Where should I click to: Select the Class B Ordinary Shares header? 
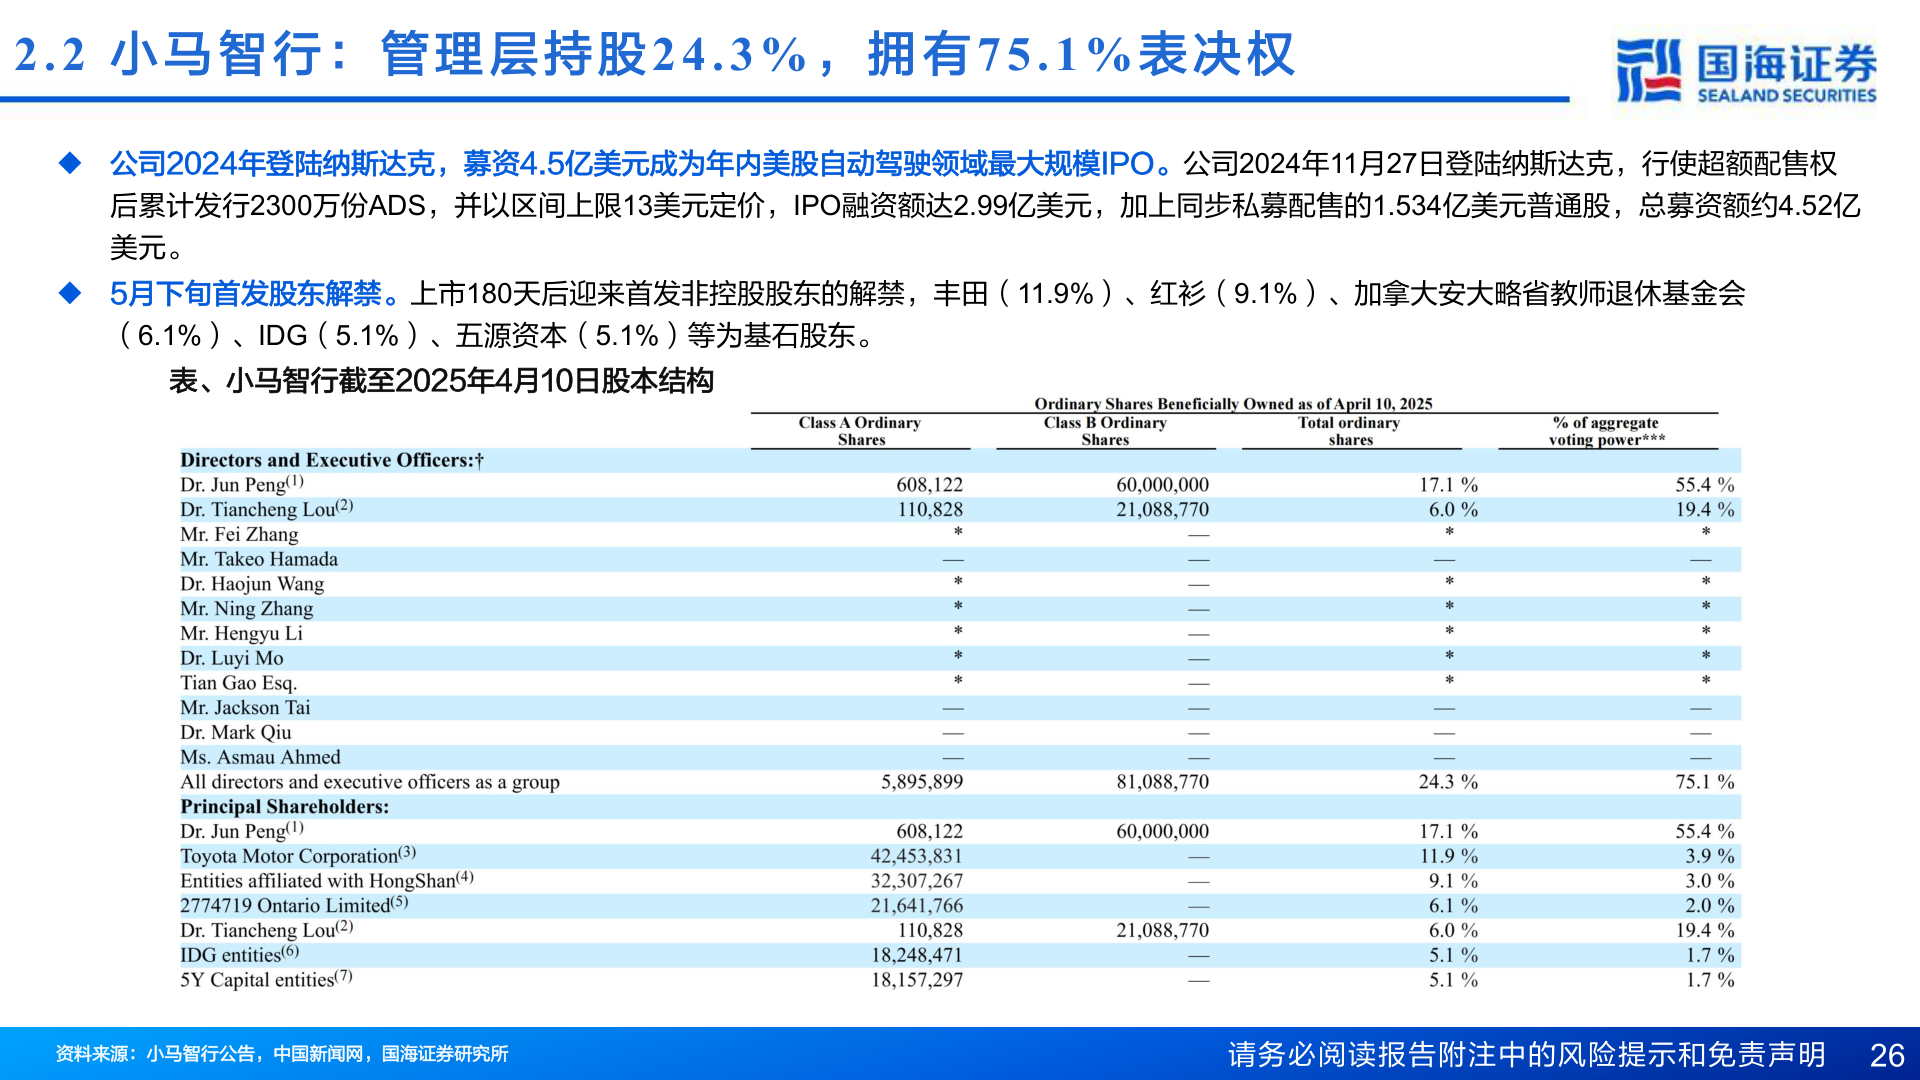pyautogui.click(x=1105, y=431)
